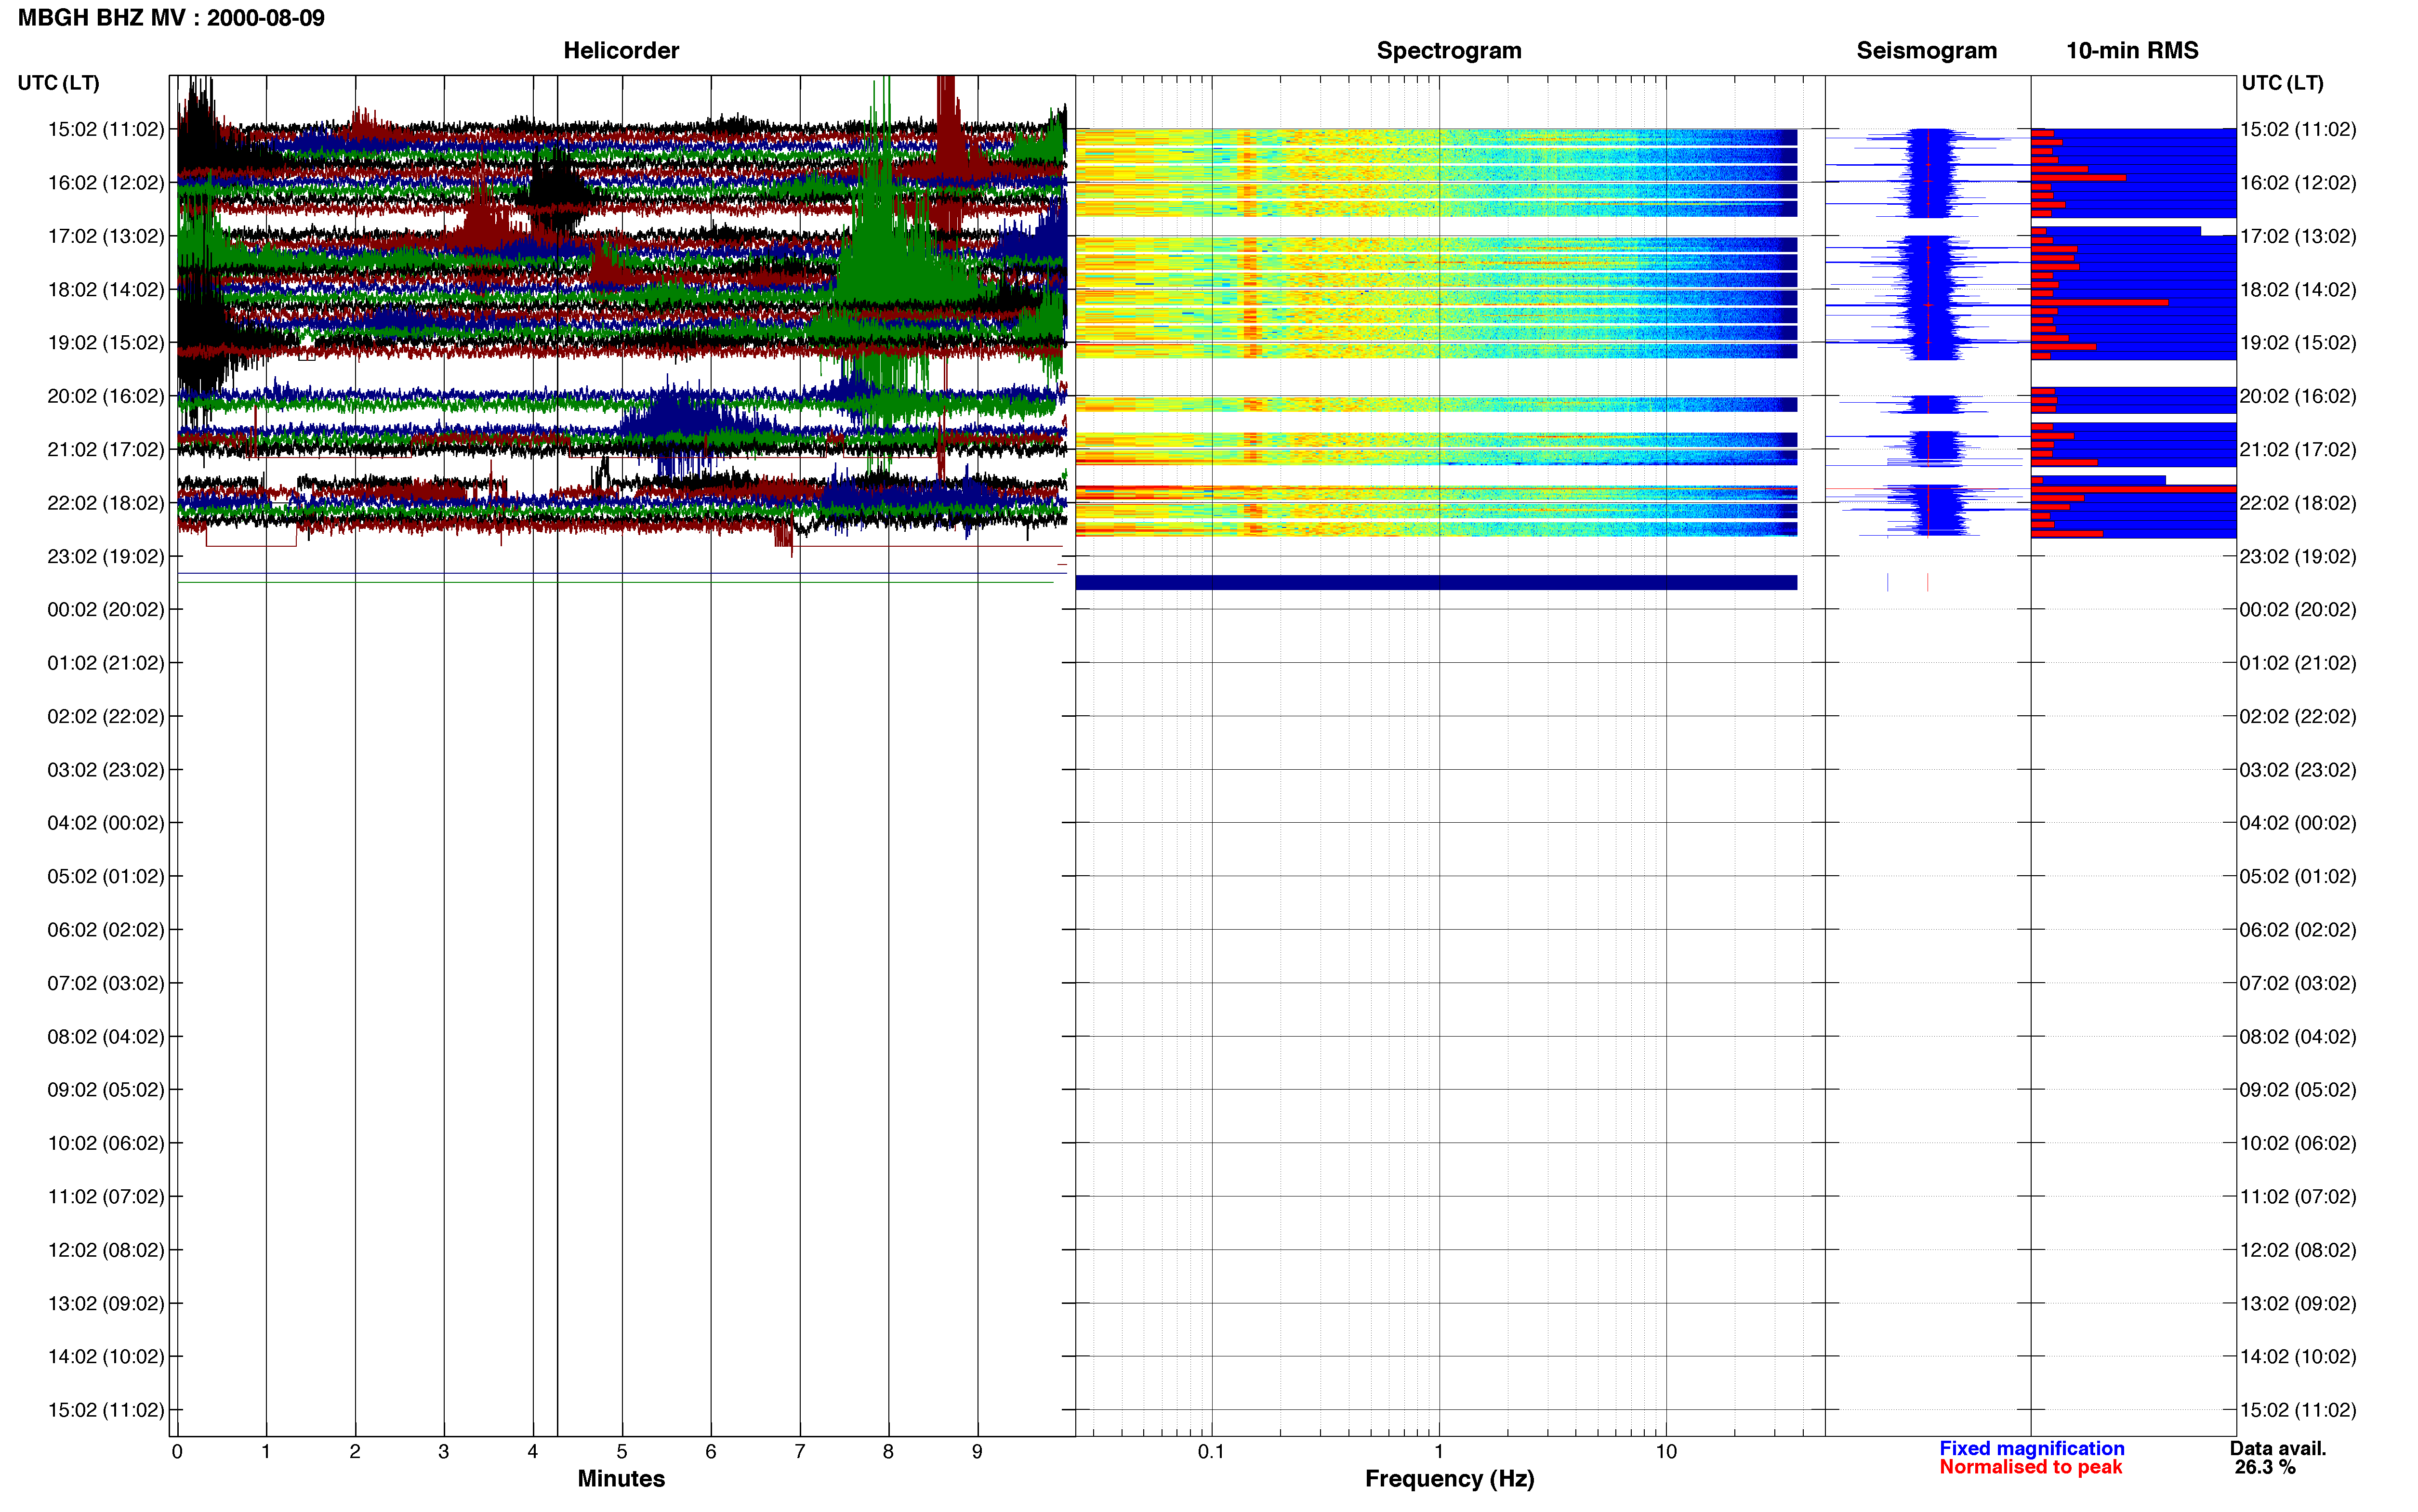Click the plot title MBGH BHZ MV : 2000-08-09

click(171, 18)
